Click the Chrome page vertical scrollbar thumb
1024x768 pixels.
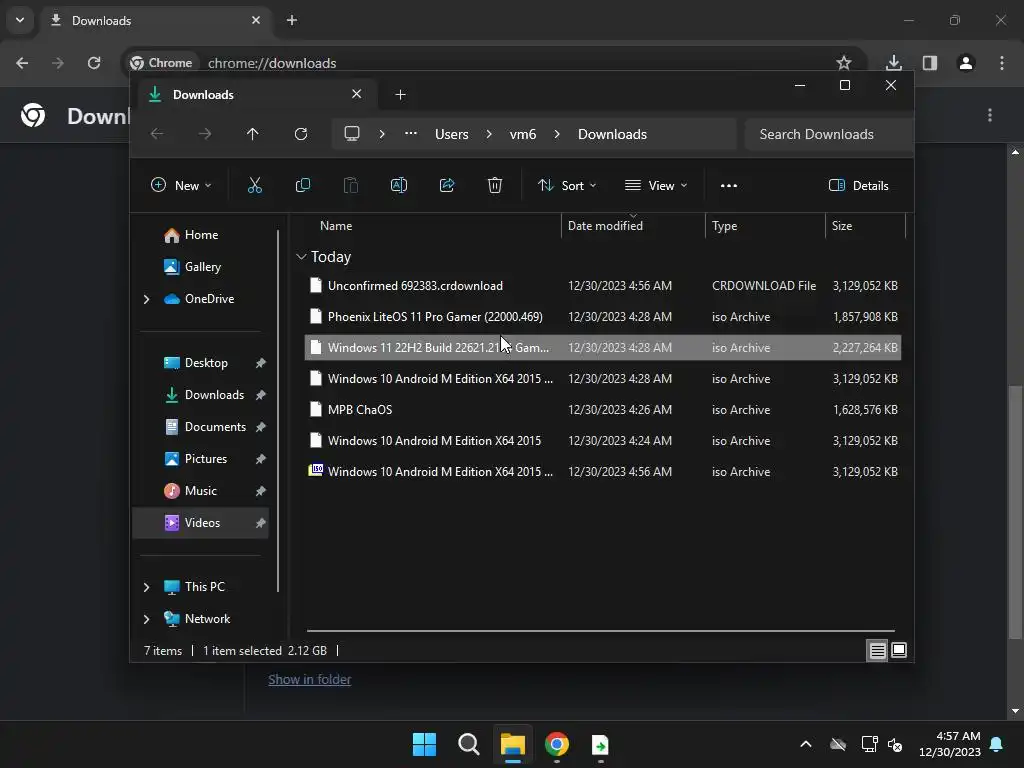click(1015, 512)
